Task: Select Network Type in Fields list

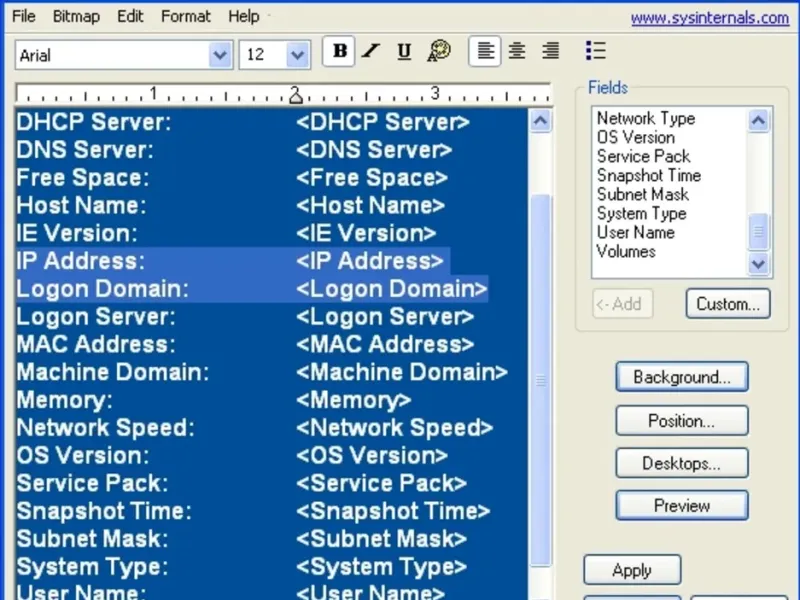Action: click(646, 118)
